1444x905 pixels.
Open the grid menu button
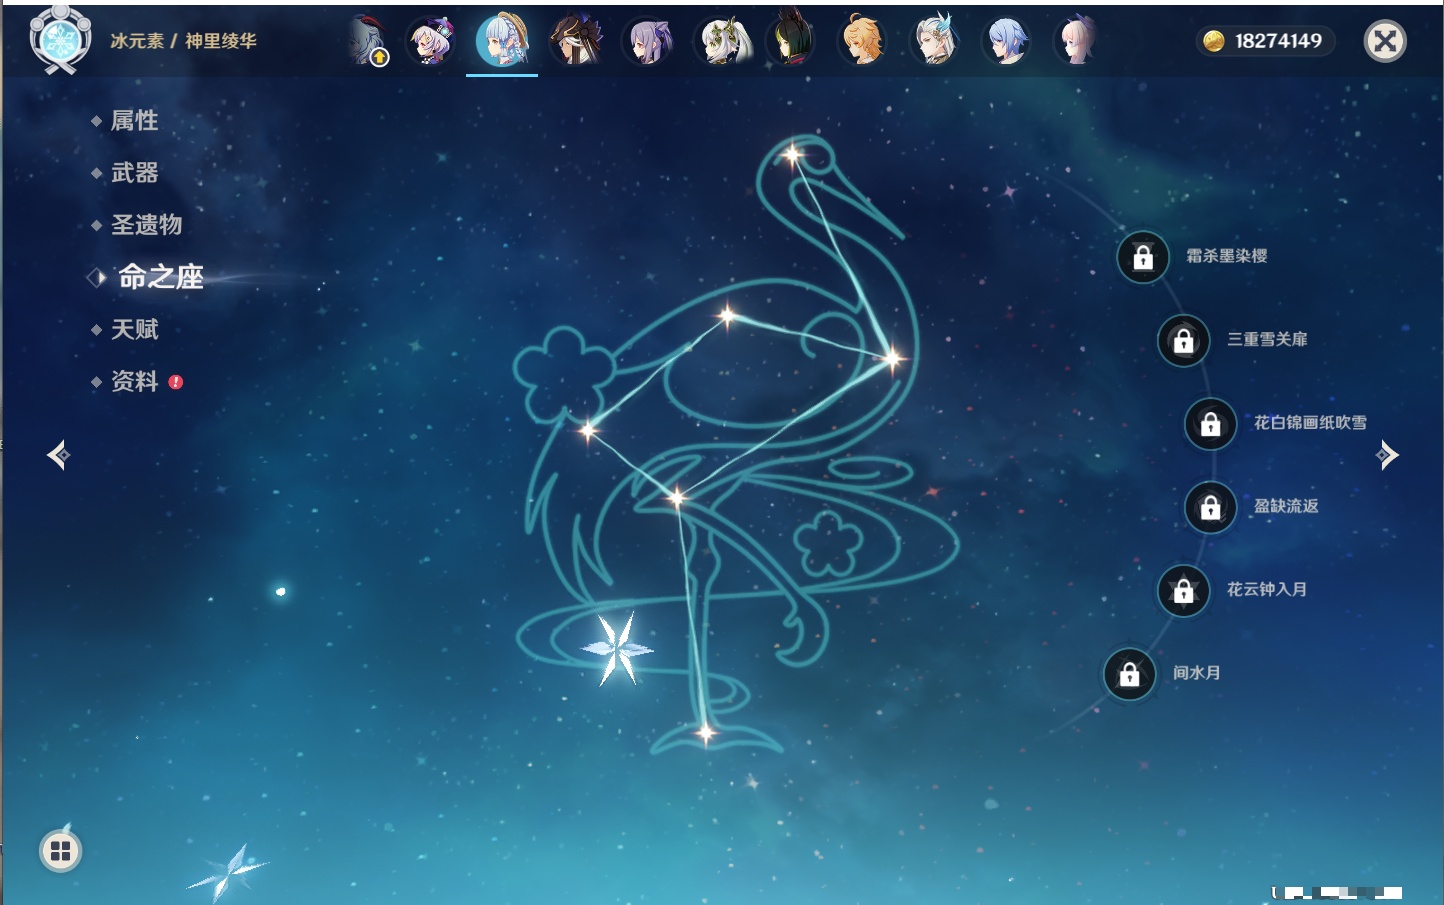(61, 851)
